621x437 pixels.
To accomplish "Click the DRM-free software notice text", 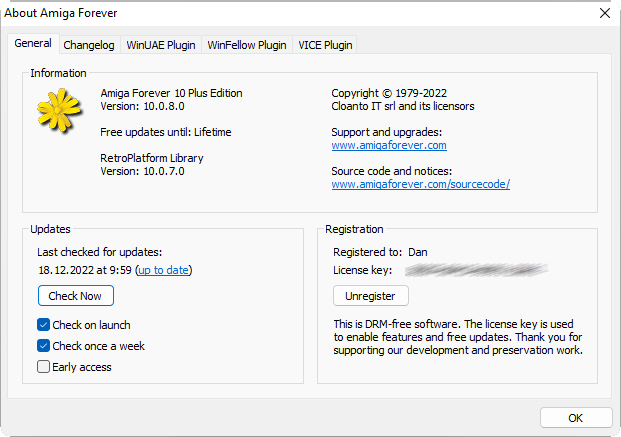I will pos(458,337).
